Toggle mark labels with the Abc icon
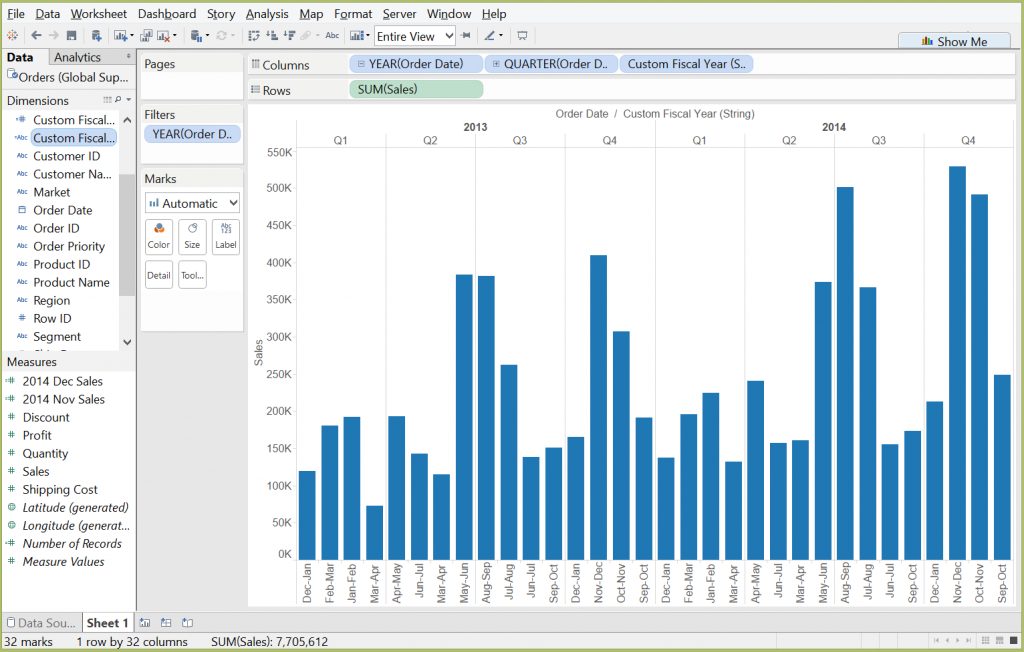Viewport: 1024px width, 652px height. (332, 36)
